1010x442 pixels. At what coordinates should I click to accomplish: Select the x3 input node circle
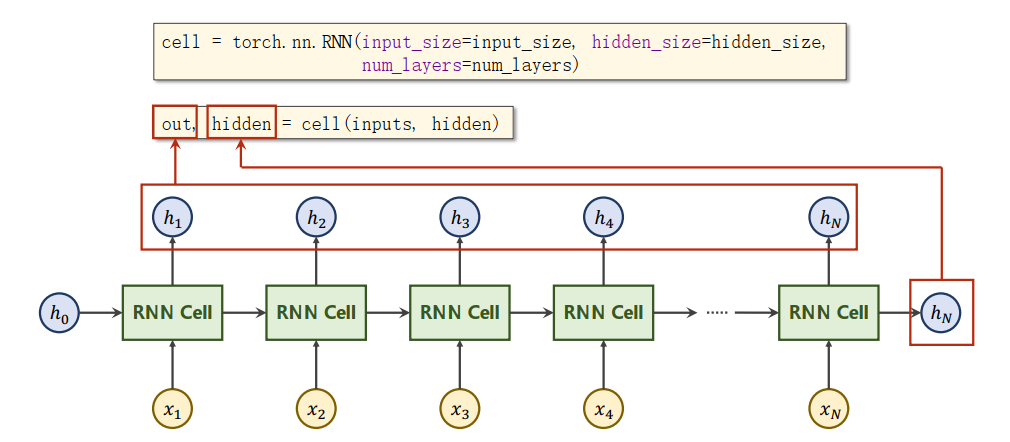pyautogui.click(x=460, y=409)
